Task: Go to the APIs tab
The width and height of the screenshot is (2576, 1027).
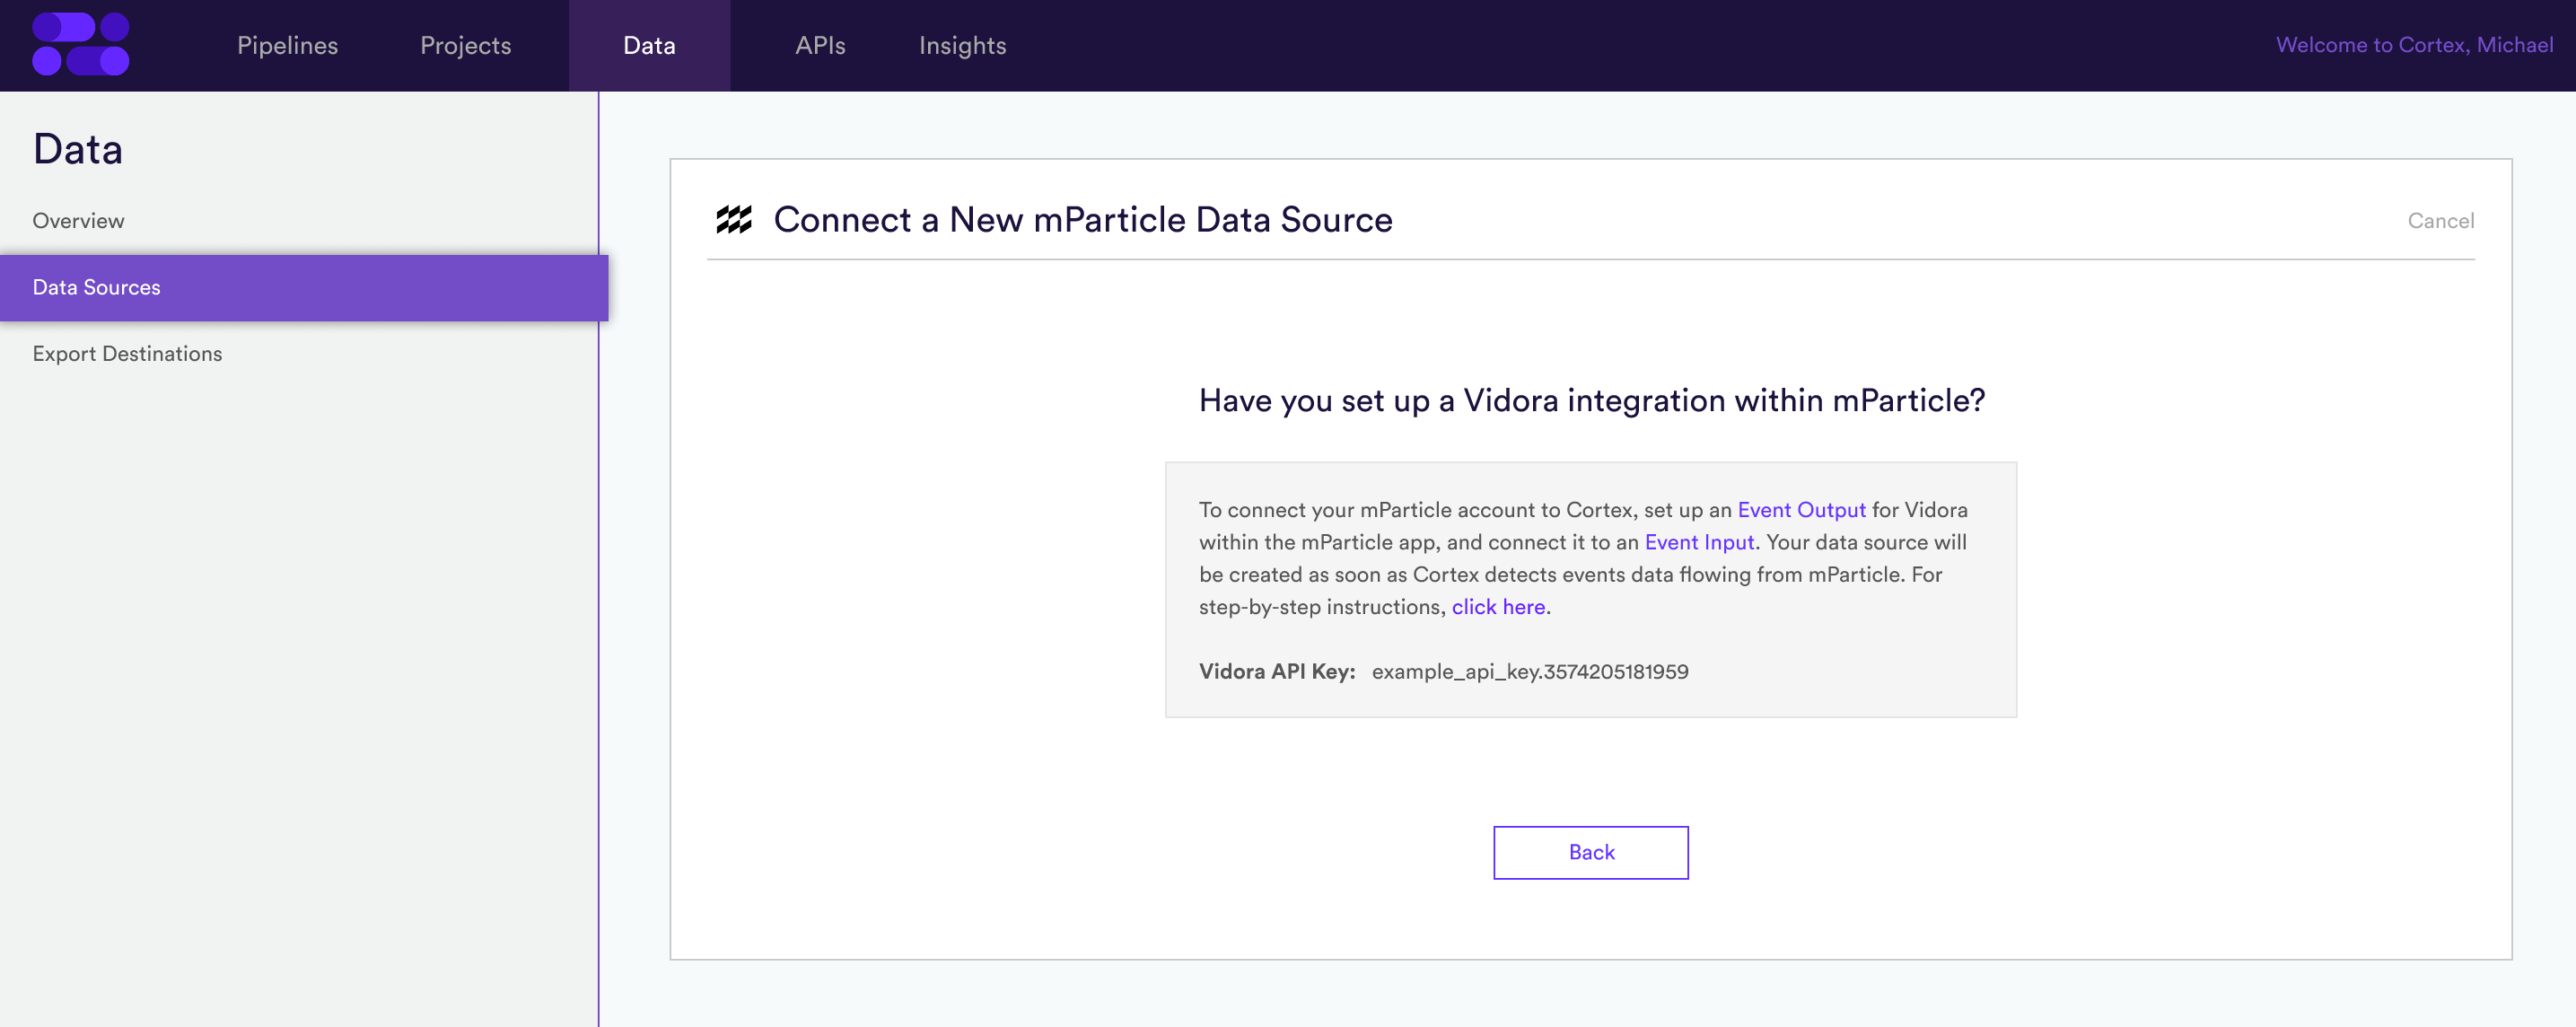Action: (820, 46)
